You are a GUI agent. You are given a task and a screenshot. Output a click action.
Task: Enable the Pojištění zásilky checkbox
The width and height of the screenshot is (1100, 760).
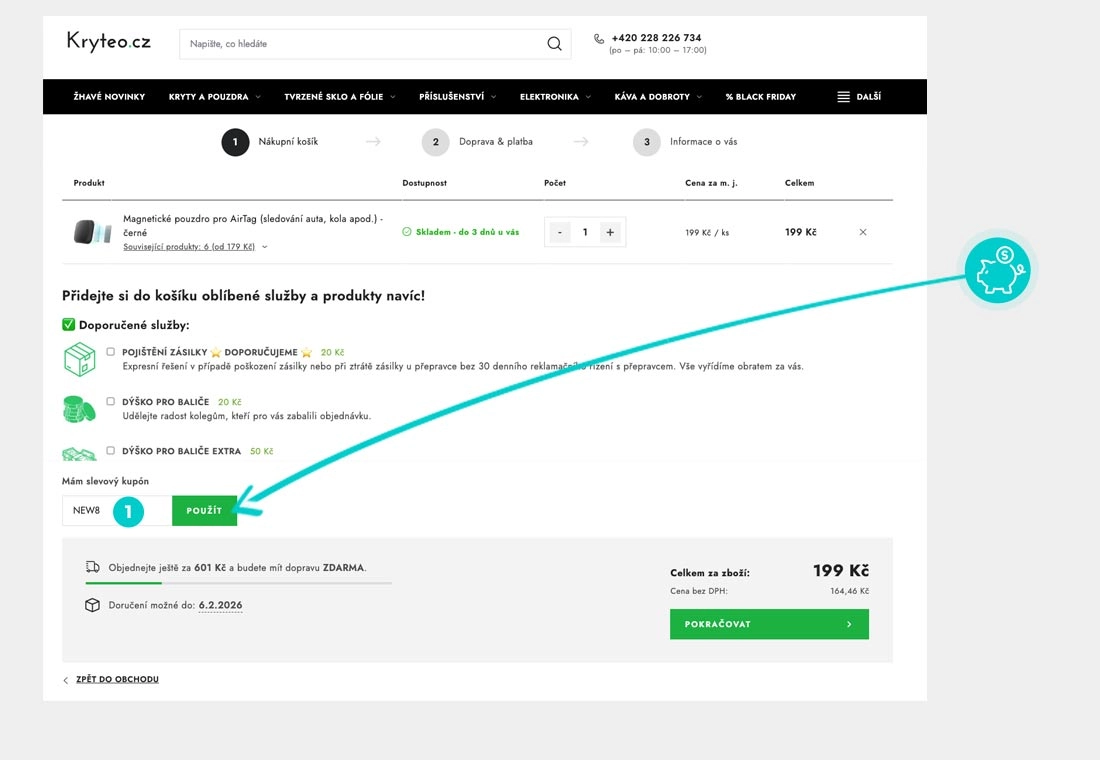coord(111,350)
